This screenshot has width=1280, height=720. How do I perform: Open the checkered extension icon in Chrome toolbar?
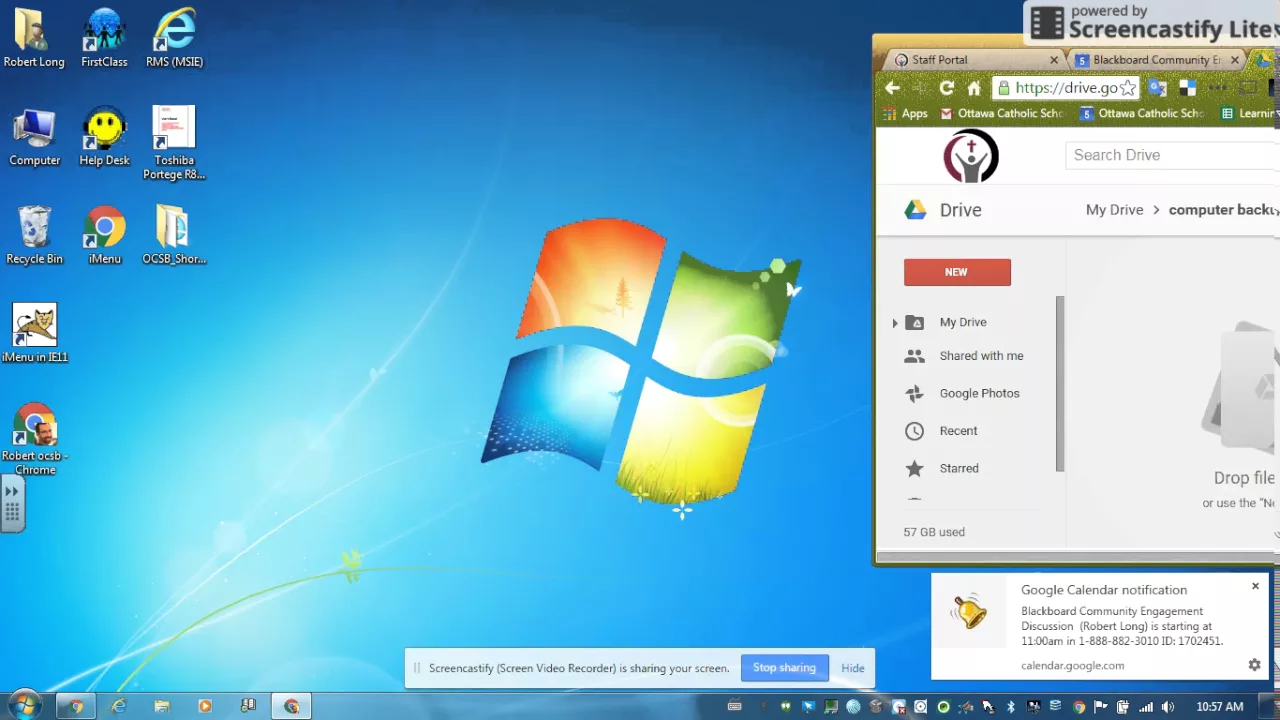pos(1187,88)
